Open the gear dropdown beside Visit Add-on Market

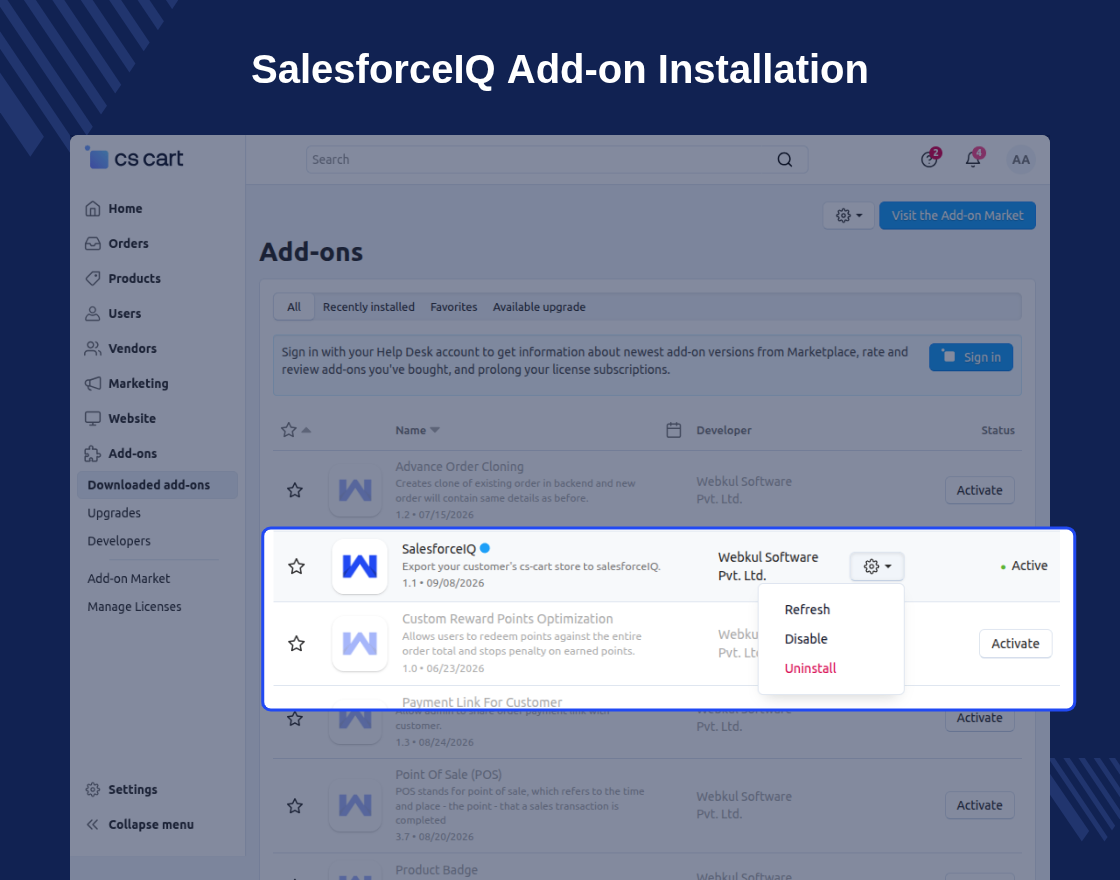tap(849, 216)
